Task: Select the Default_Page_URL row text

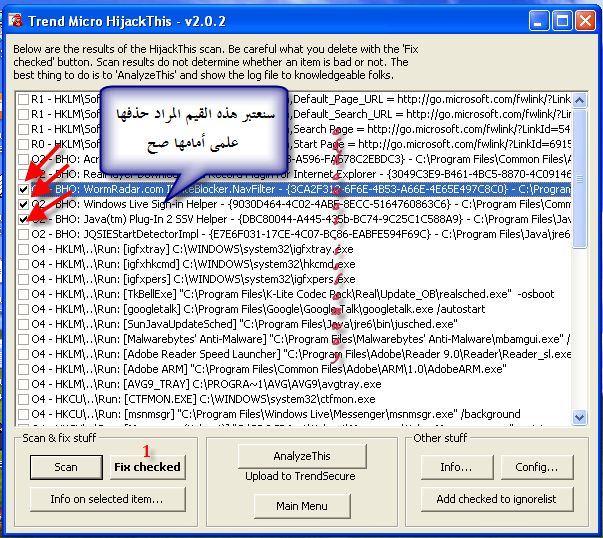Action: [x=301, y=99]
